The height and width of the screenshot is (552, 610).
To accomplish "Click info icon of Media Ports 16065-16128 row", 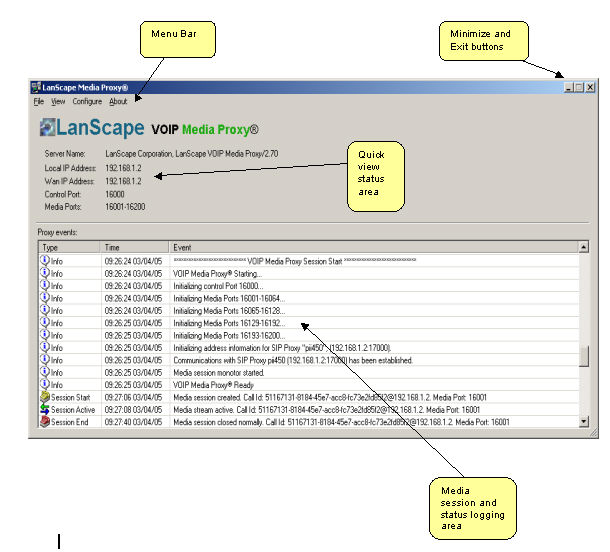I will click(x=45, y=310).
